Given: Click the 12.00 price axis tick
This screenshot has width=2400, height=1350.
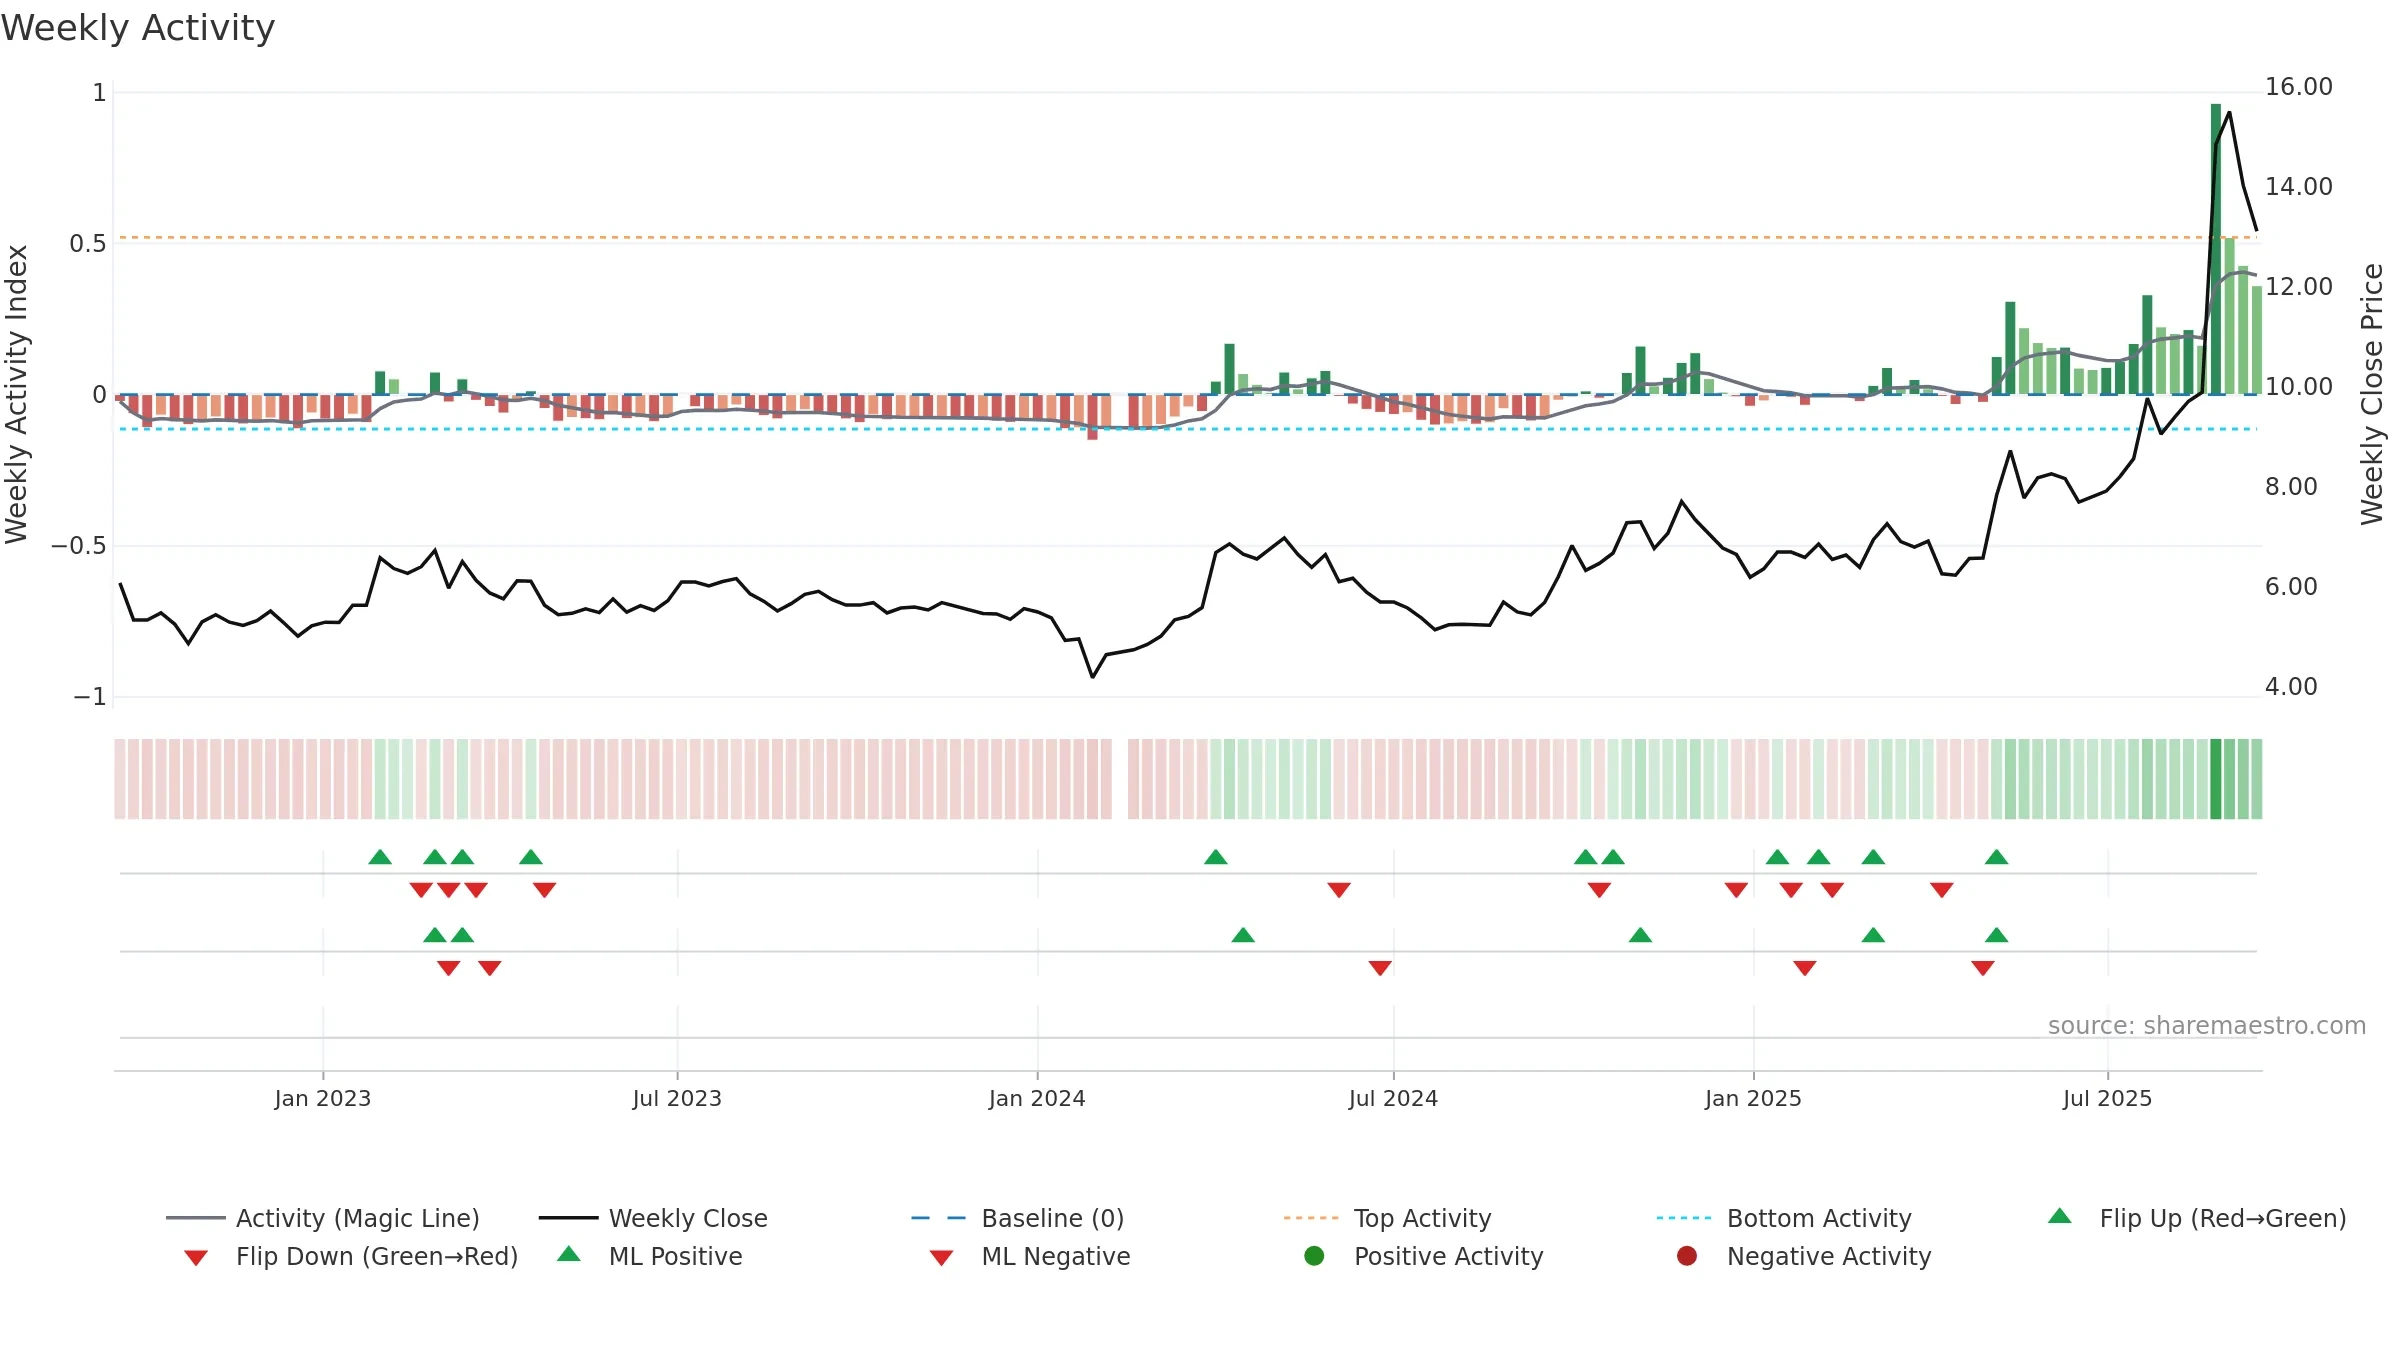Looking at the screenshot, I should click(x=2298, y=287).
